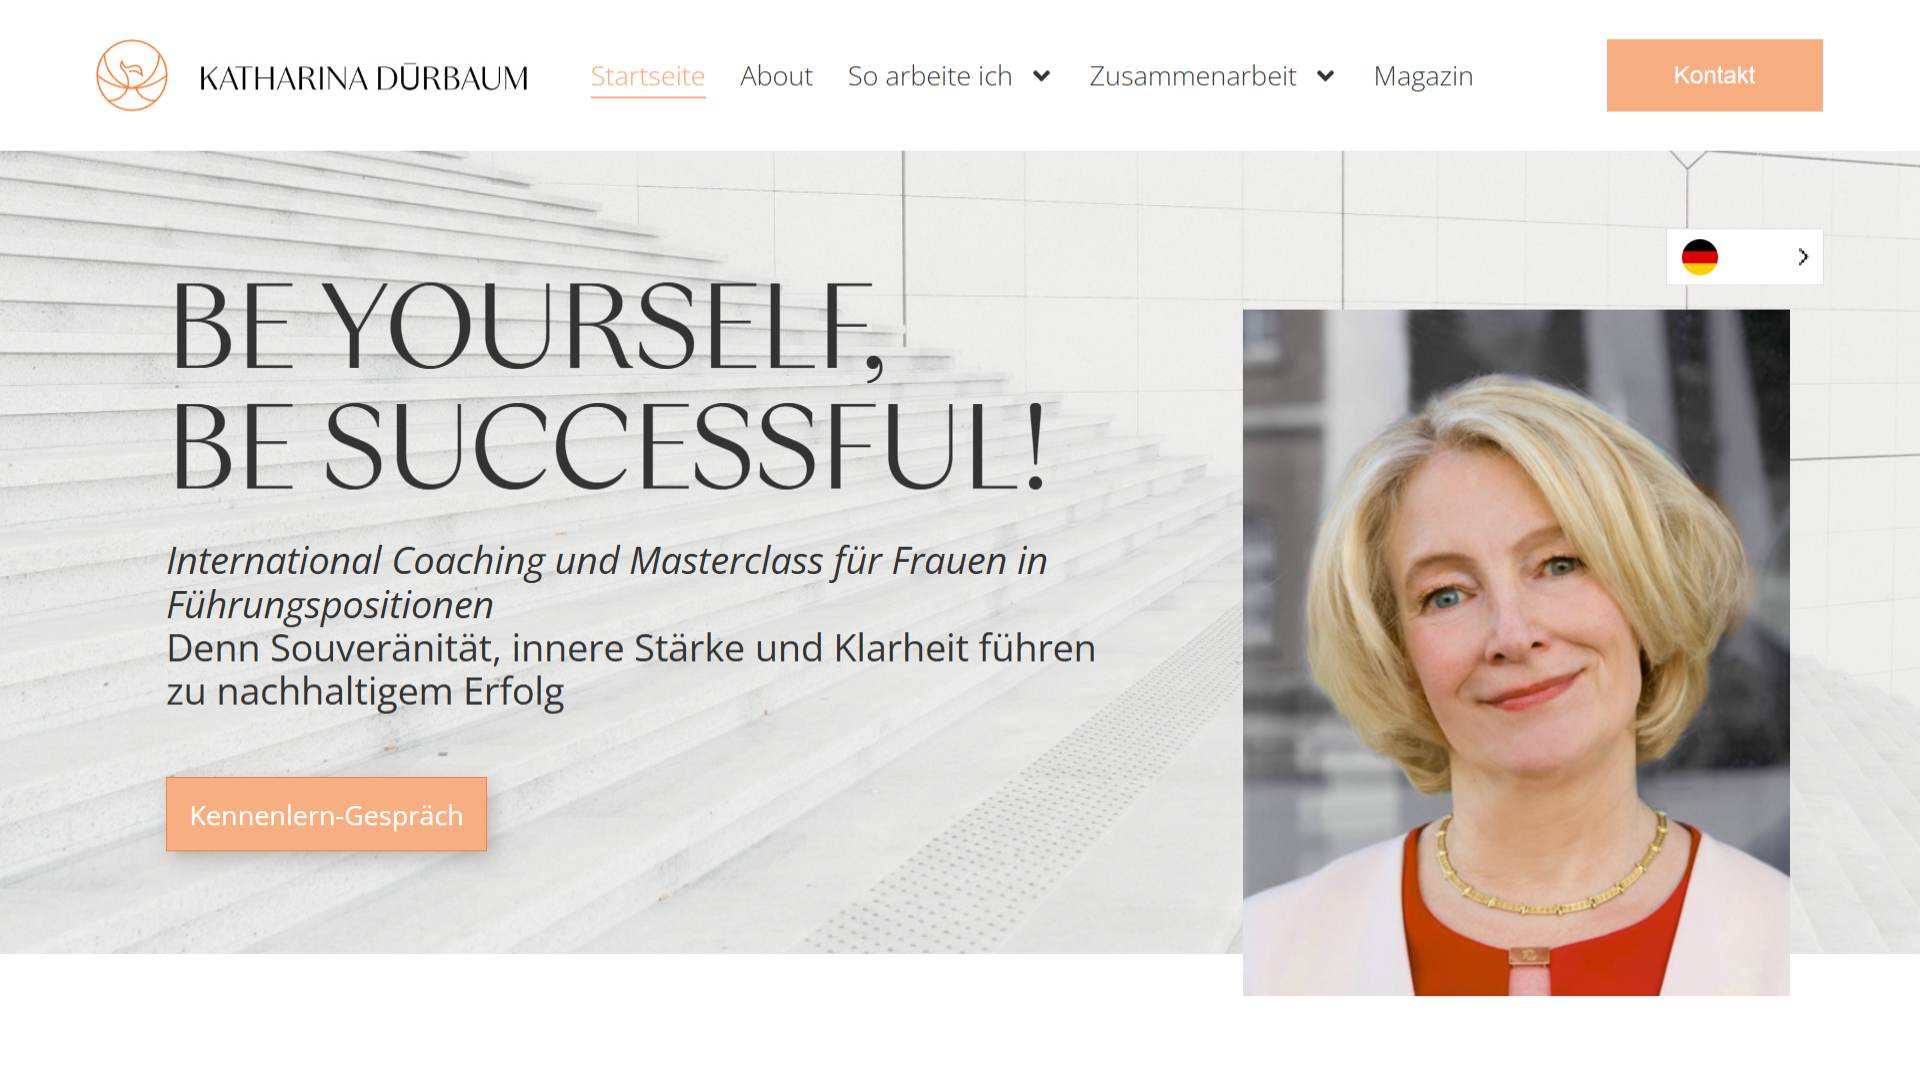Click the circular orange logo emblem
The width and height of the screenshot is (1920, 1080).
click(x=132, y=75)
